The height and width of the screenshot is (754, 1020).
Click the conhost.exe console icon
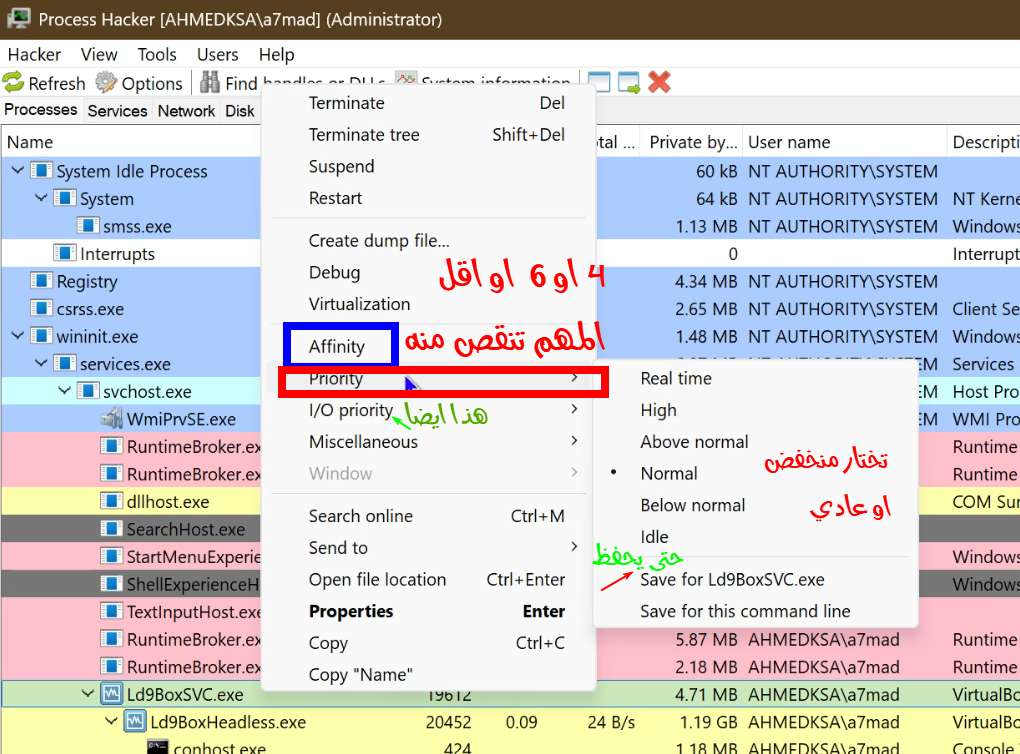158,747
